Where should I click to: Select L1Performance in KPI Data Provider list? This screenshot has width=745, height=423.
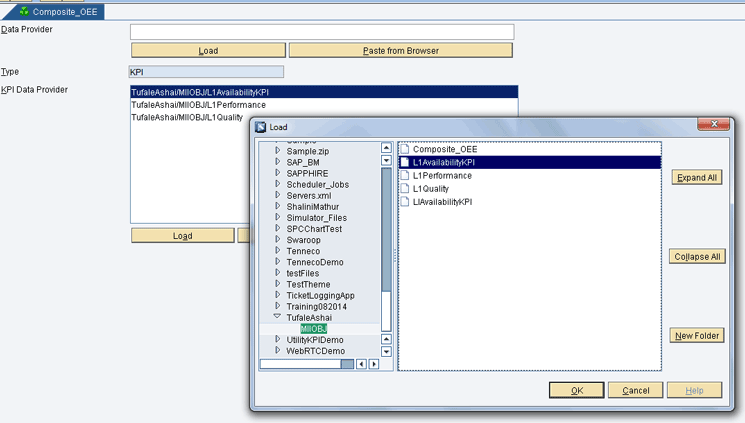pos(198,105)
